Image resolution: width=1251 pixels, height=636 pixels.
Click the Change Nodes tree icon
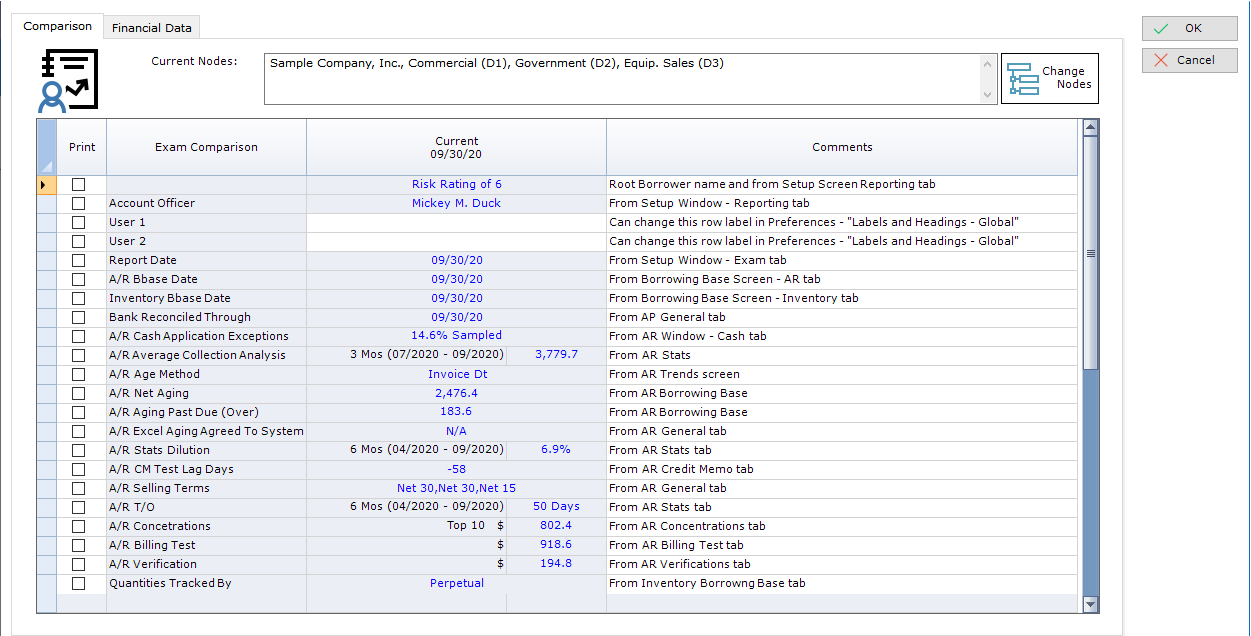click(x=1022, y=79)
